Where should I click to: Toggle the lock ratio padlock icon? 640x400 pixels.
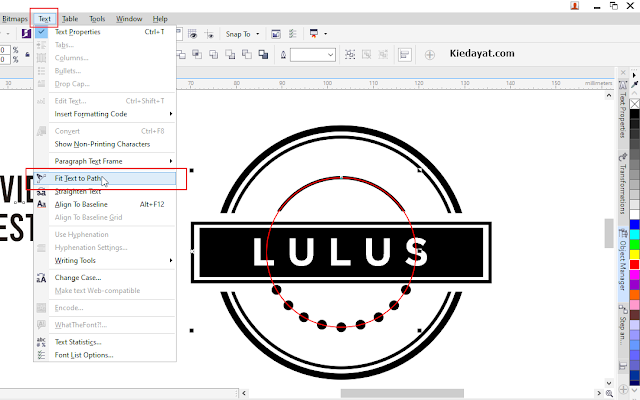coord(27,54)
